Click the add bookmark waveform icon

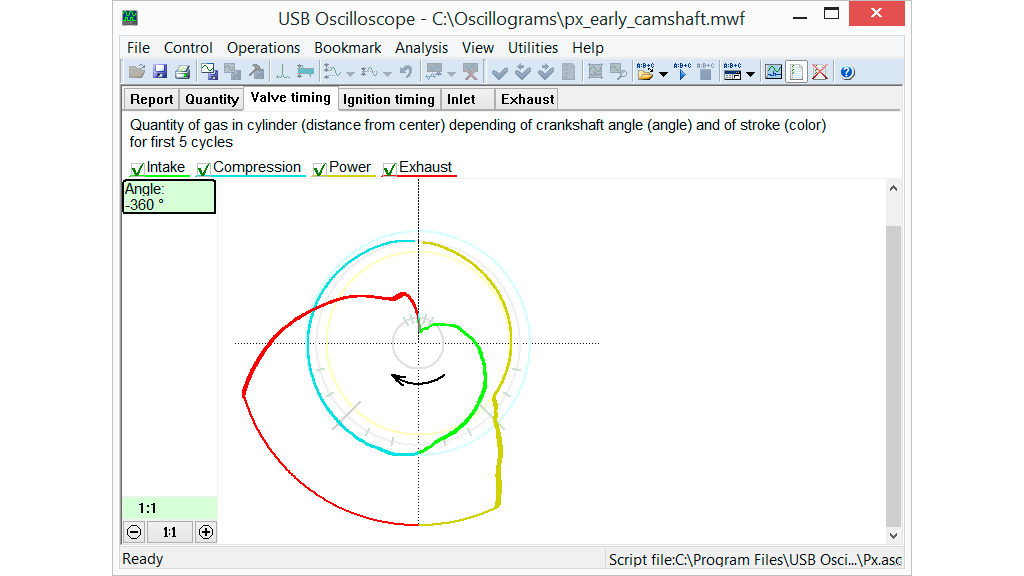coord(434,72)
